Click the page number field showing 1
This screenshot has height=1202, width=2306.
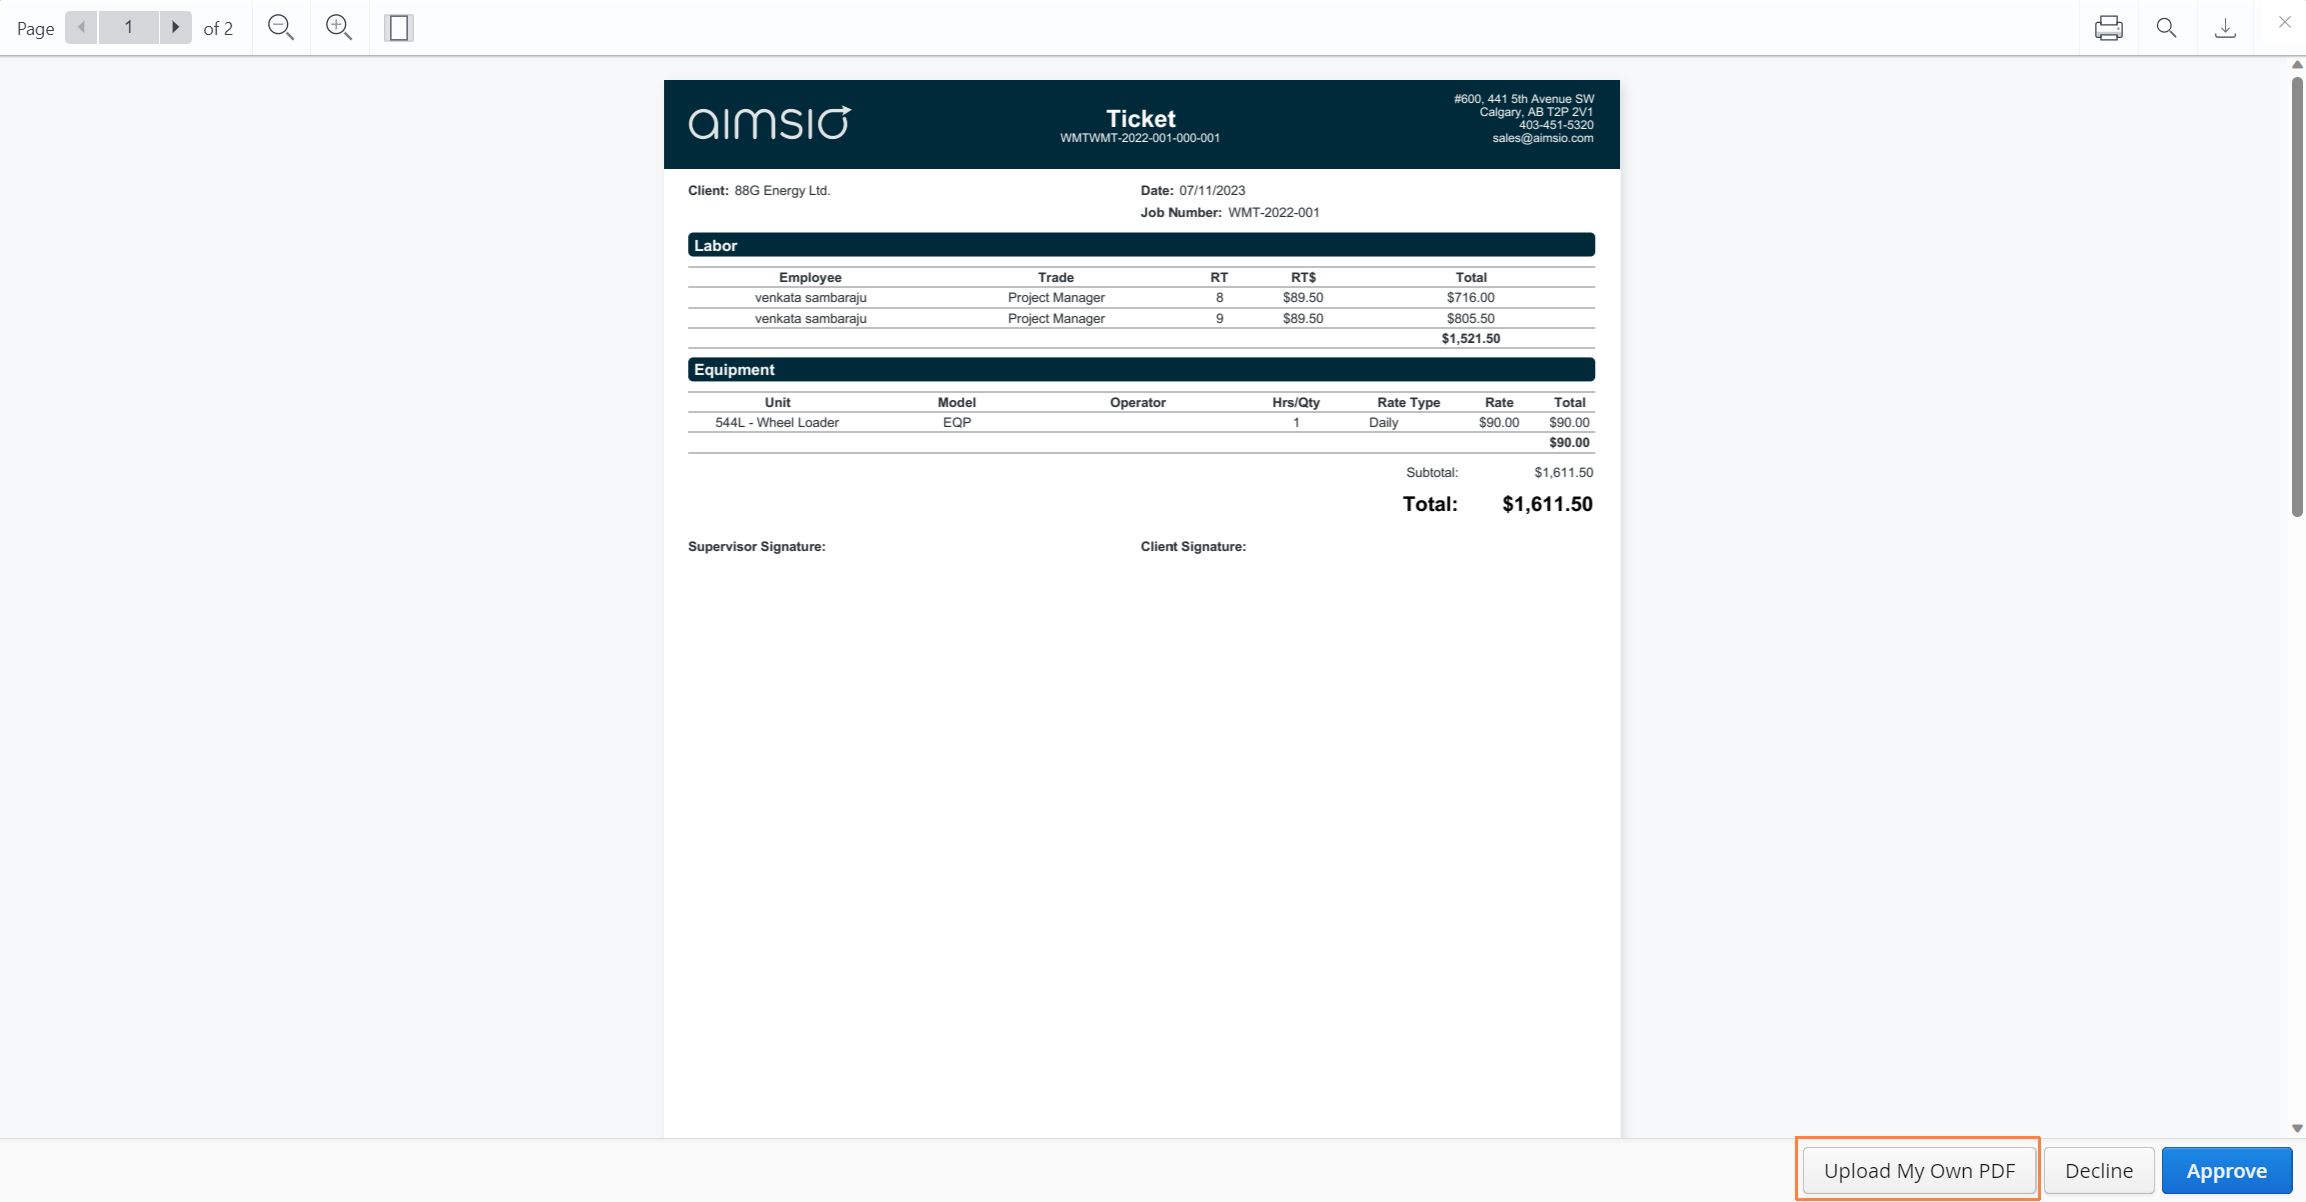(129, 28)
